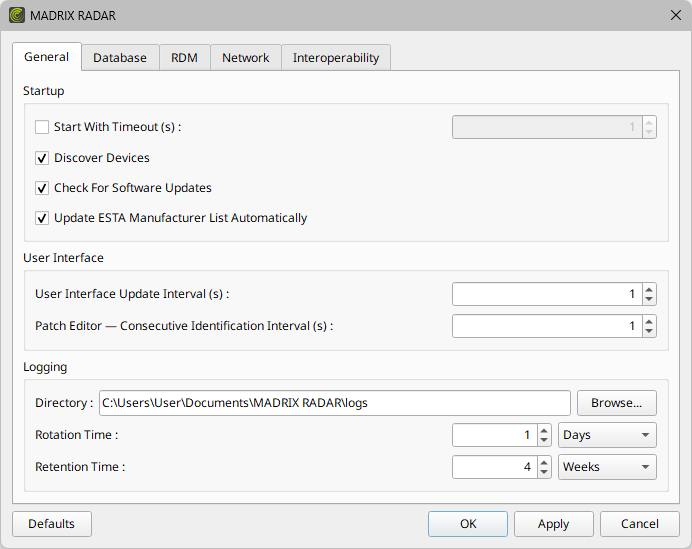Viewport: 692px width, 549px height.
Task: Increase User Interface Update Interval with up arrow
Action: [x=649, y=290]
